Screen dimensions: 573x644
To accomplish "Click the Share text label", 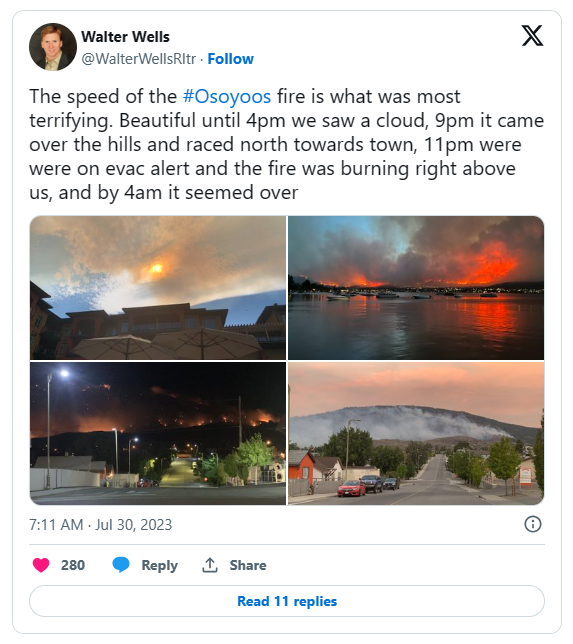I will pyautogui.click(x=248, y=565).
